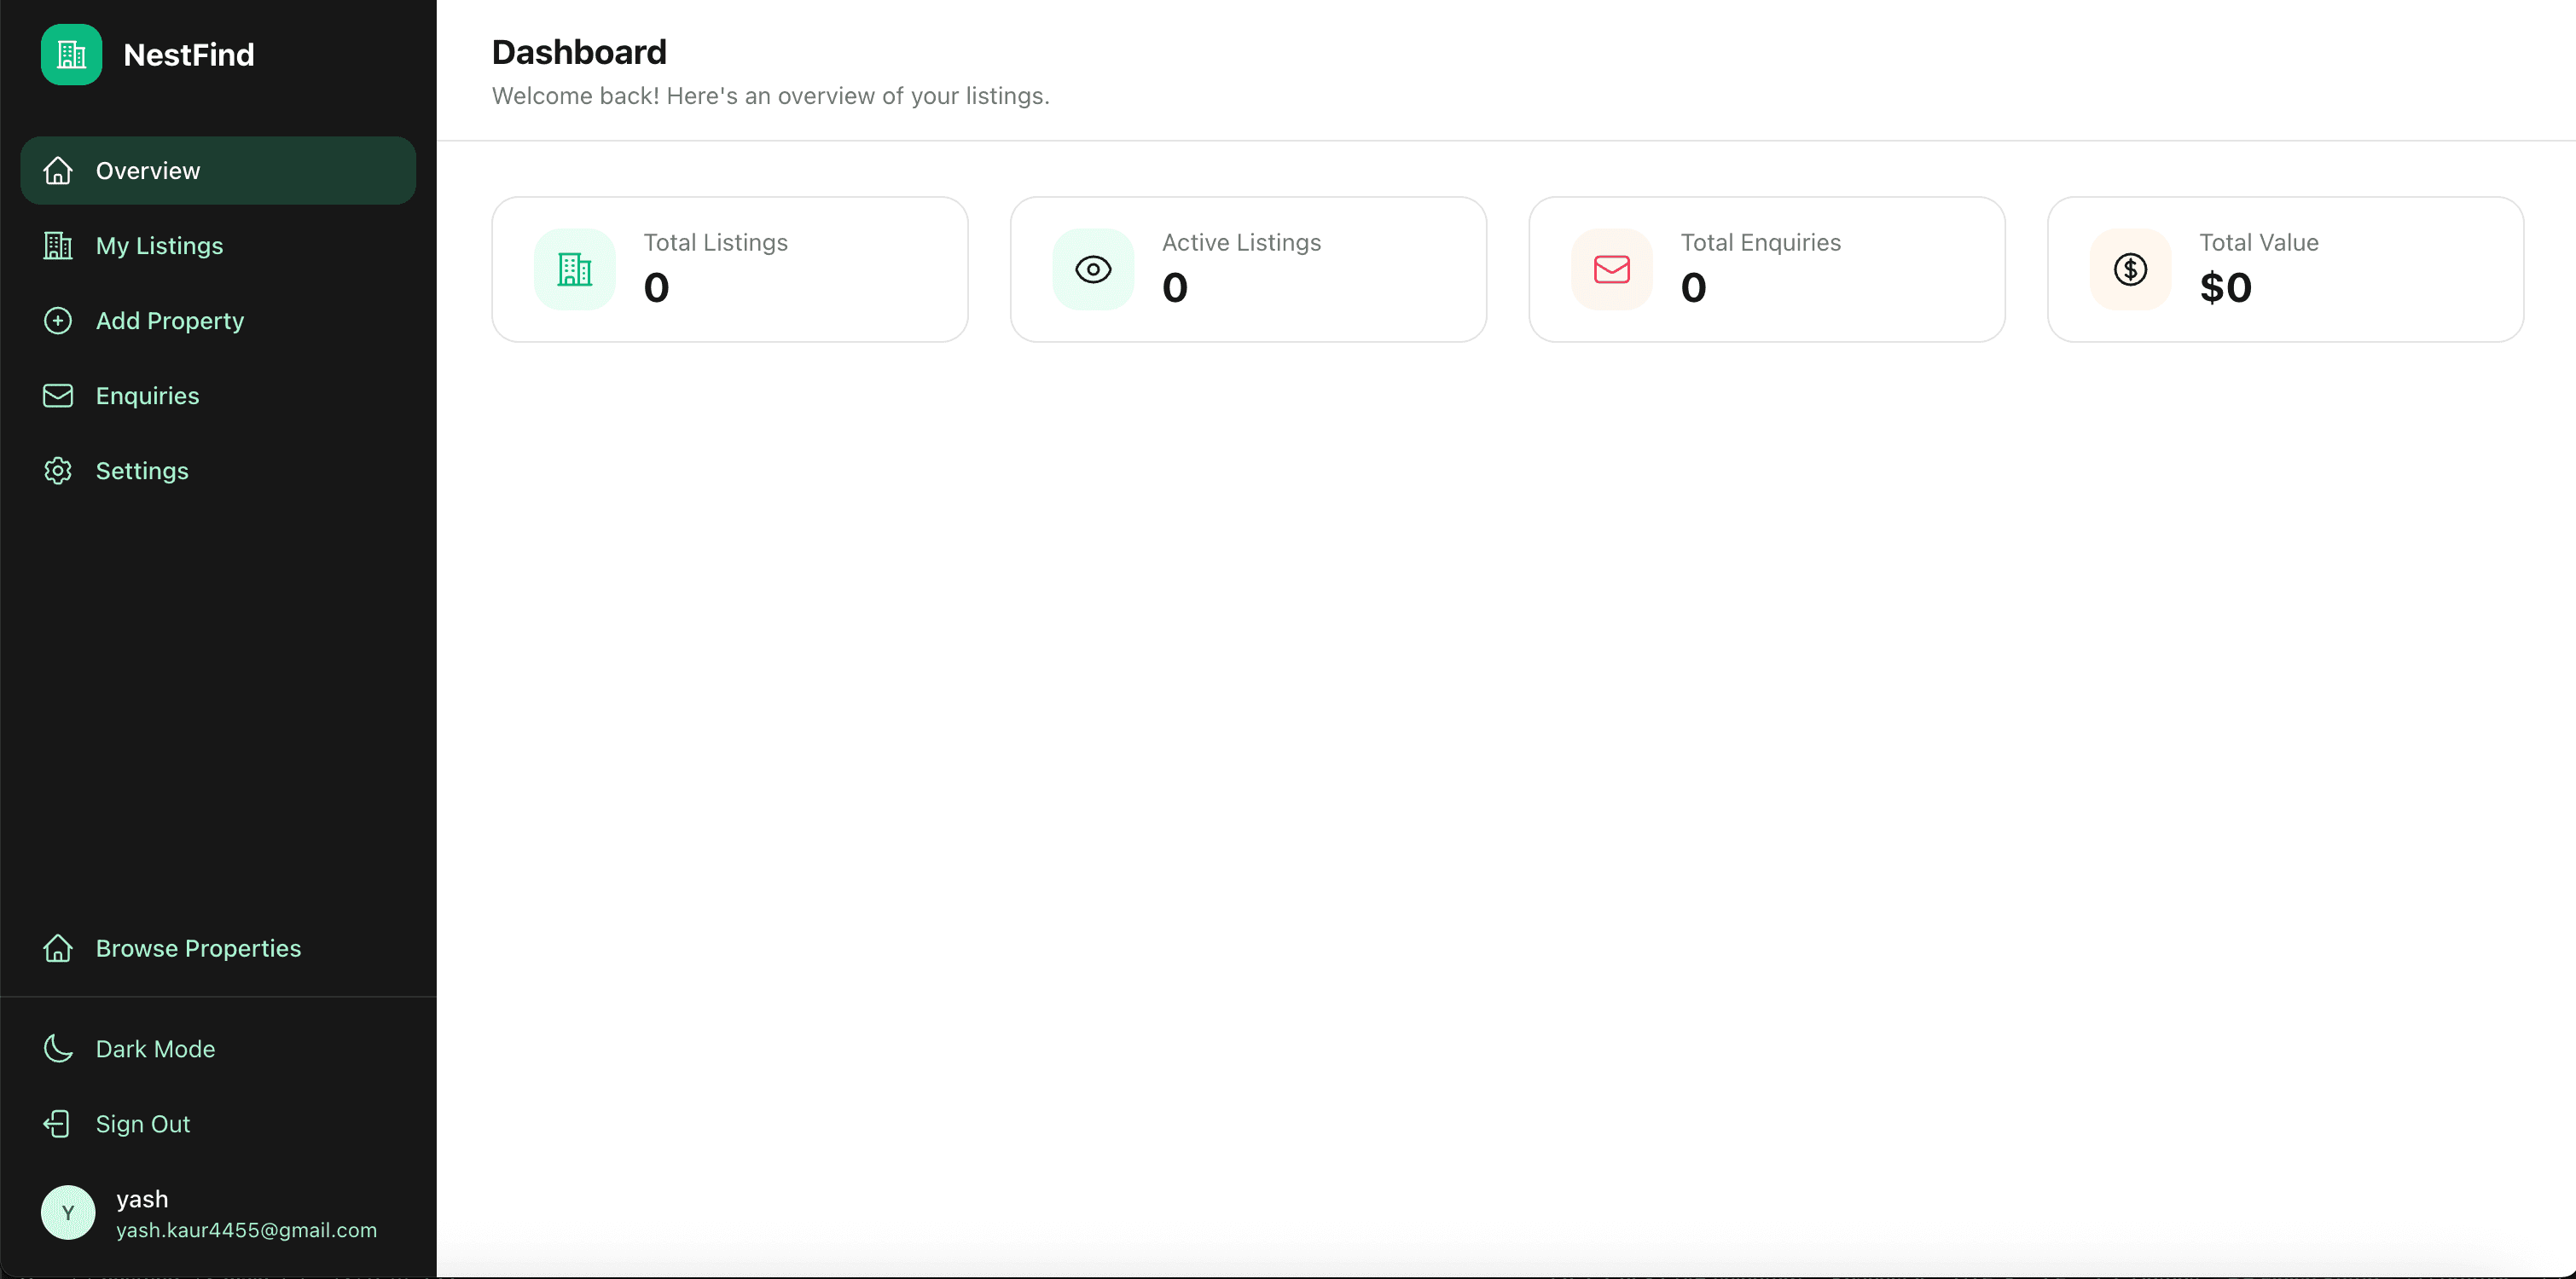This screenshot has height=1279, width=2576.
Task: Toggle Dark Mode
Action: 155,1049
